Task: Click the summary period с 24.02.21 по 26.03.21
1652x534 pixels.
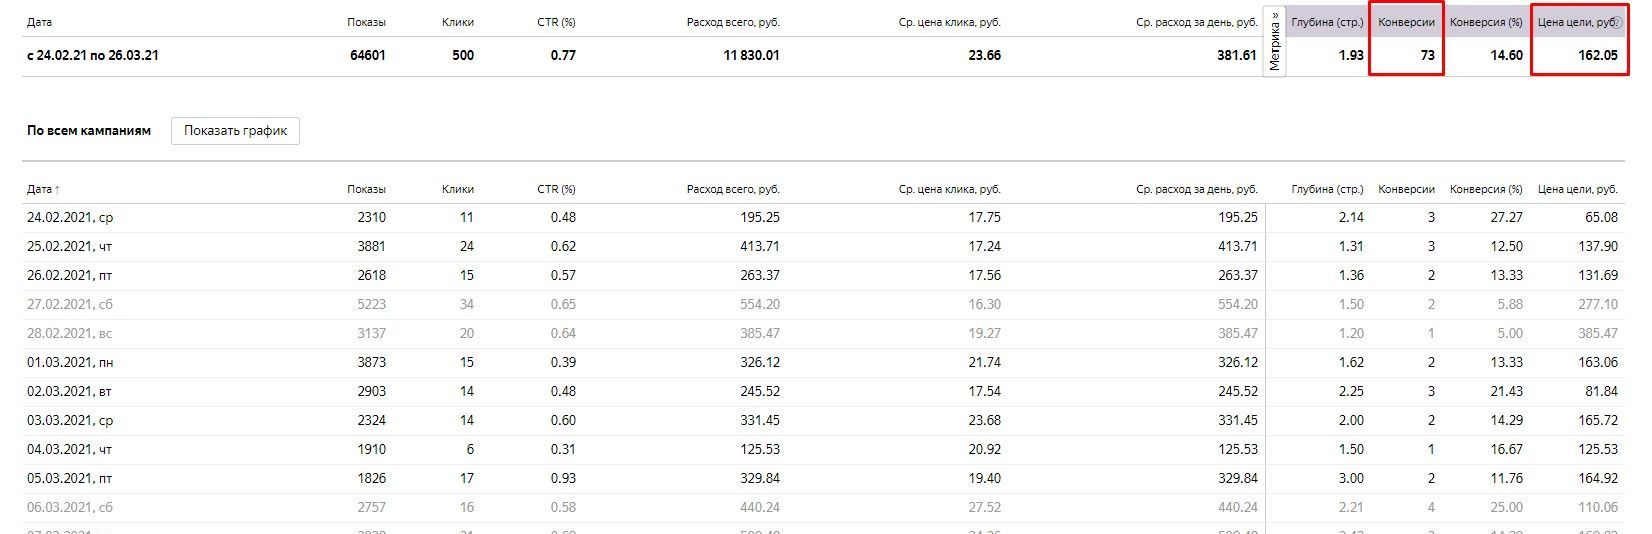Action: tap(92, 55)
